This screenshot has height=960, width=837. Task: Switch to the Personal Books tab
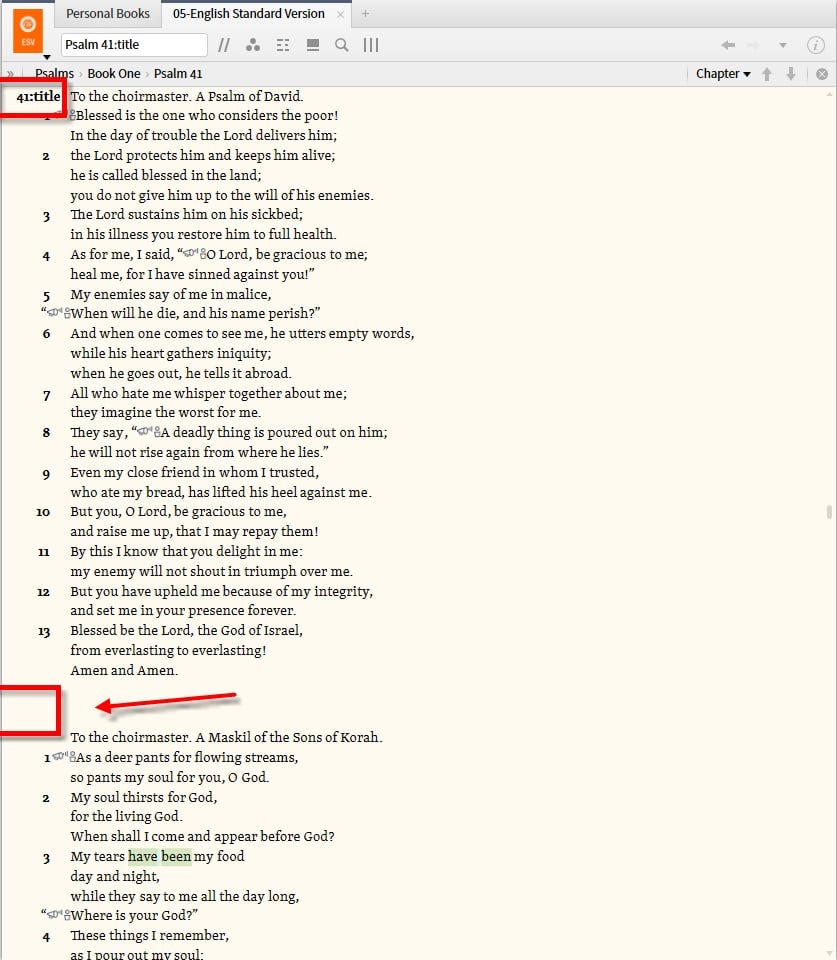[108, 13]
